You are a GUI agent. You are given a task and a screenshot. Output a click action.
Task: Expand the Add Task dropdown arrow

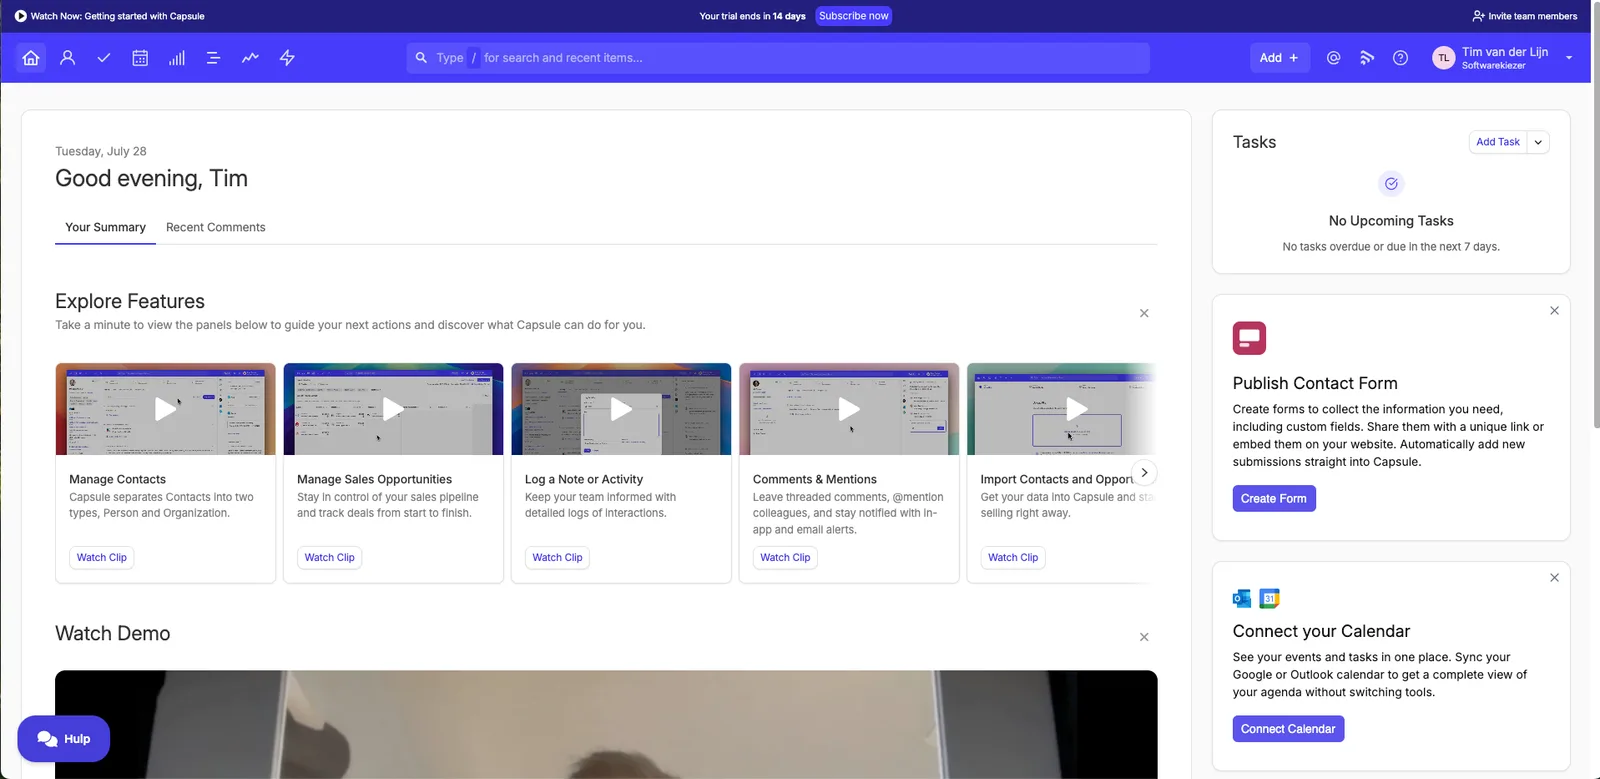click(1538, 142)
